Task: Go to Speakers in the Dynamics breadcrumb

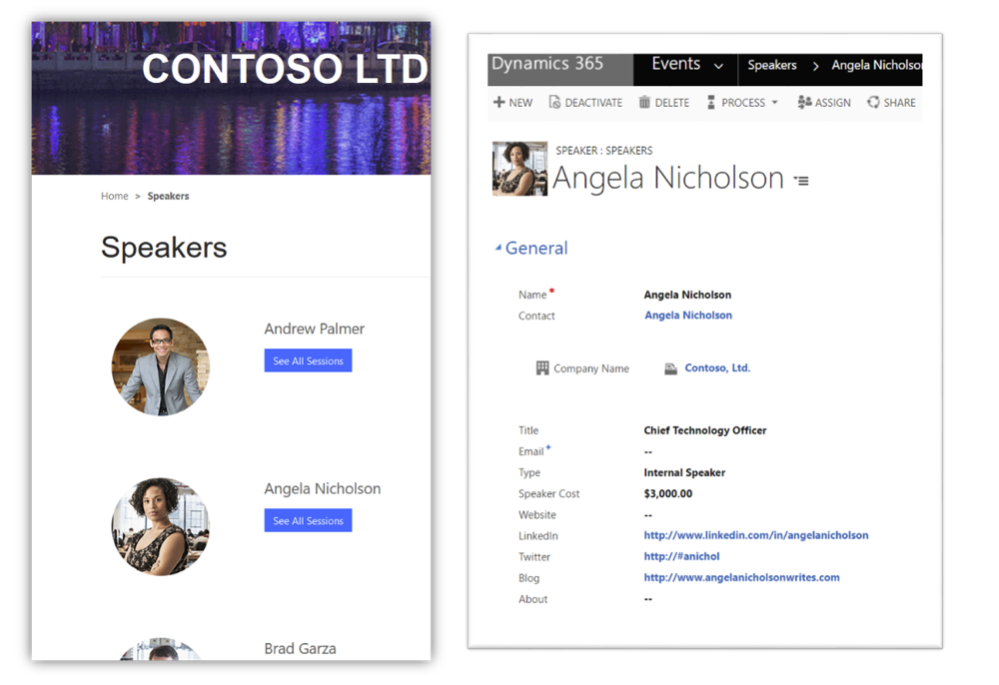Action: click(x=772, y=65)
